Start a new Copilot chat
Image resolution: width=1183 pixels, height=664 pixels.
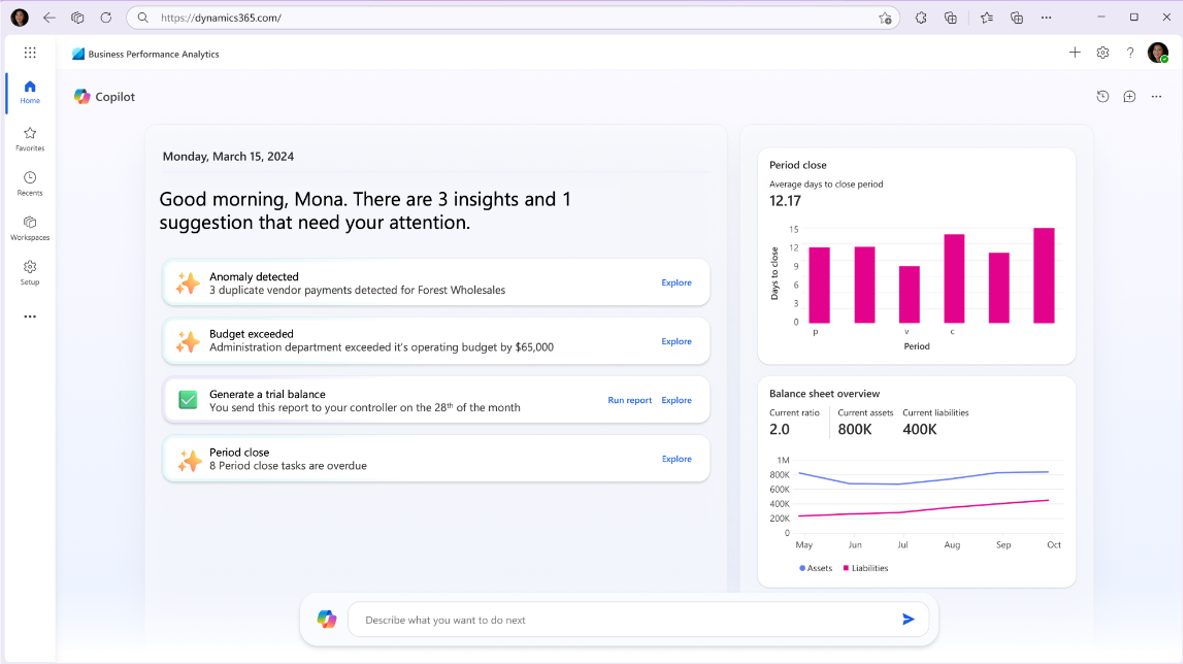click(x=1129, y=97)
